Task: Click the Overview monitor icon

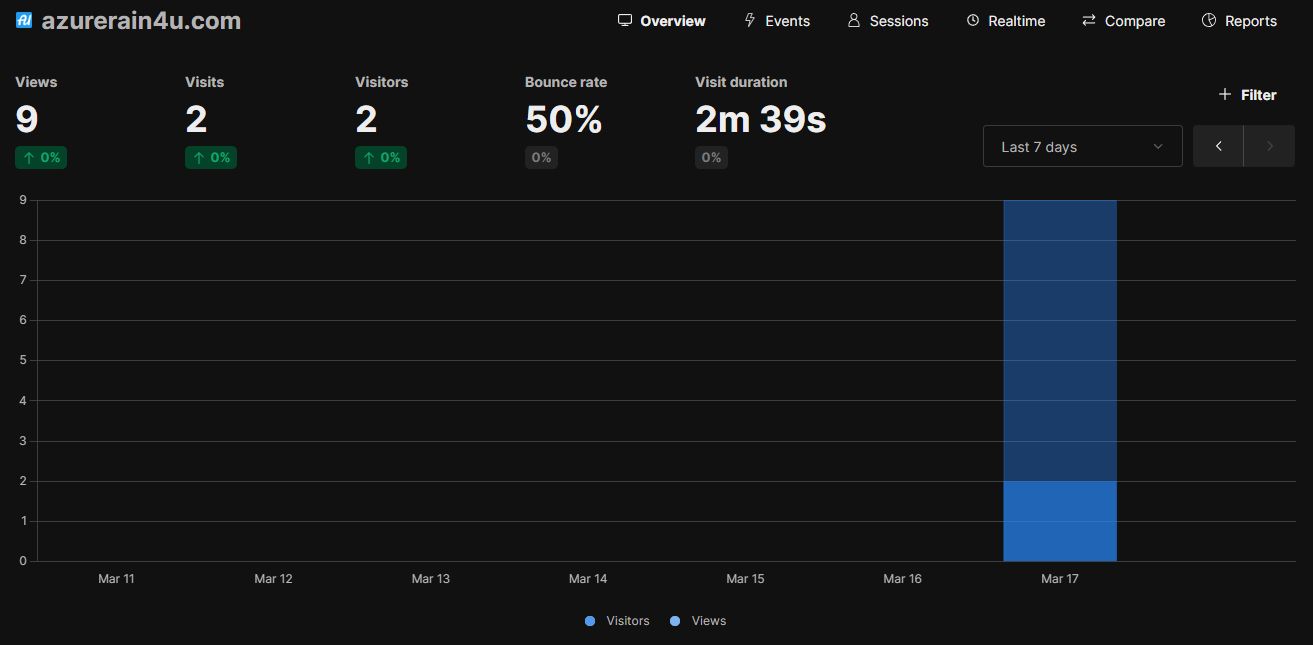Action: (x=625, y=20)
